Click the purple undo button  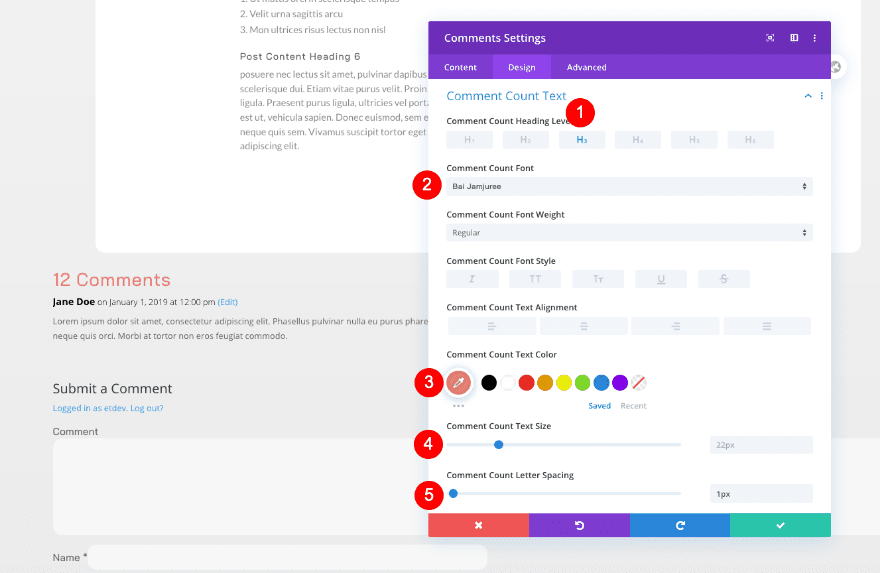coord(579,525)
